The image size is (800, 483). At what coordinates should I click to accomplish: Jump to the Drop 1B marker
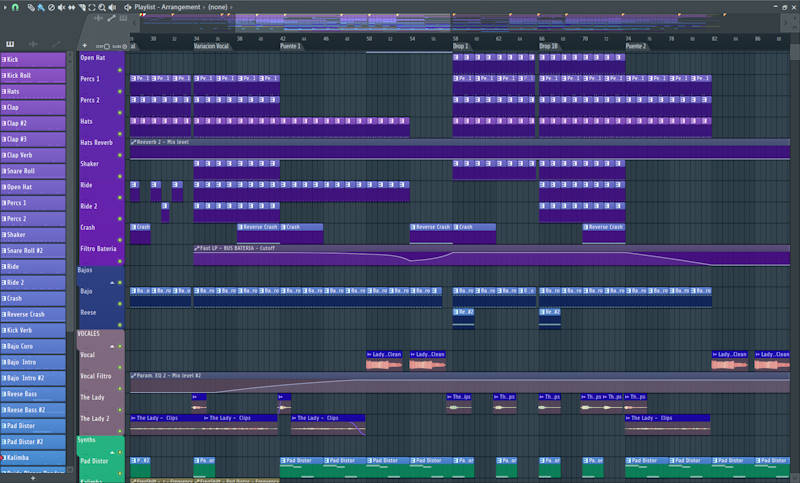(x=549, y=46)
